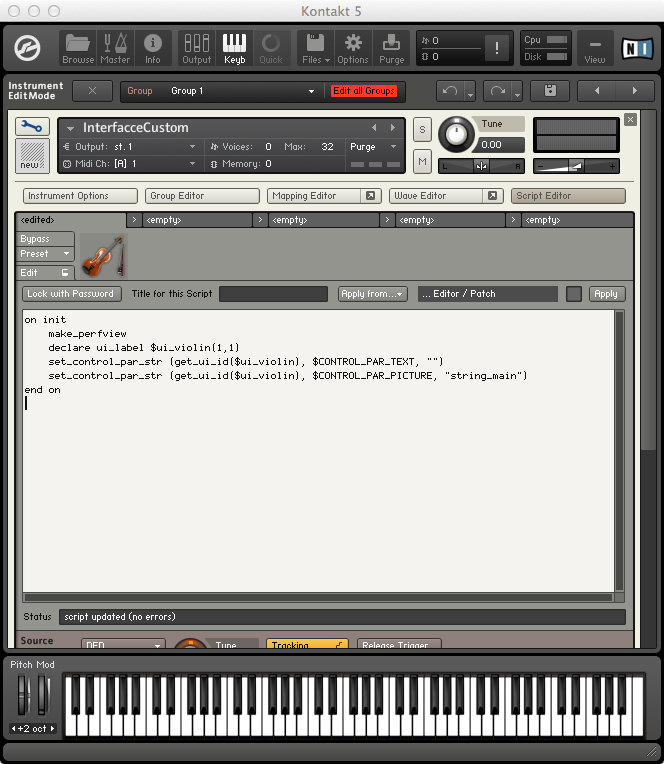The width and height of the screenshot is (664, 764).
Task: Mute the instrument with M button
Action: click(x=422, y=162)
